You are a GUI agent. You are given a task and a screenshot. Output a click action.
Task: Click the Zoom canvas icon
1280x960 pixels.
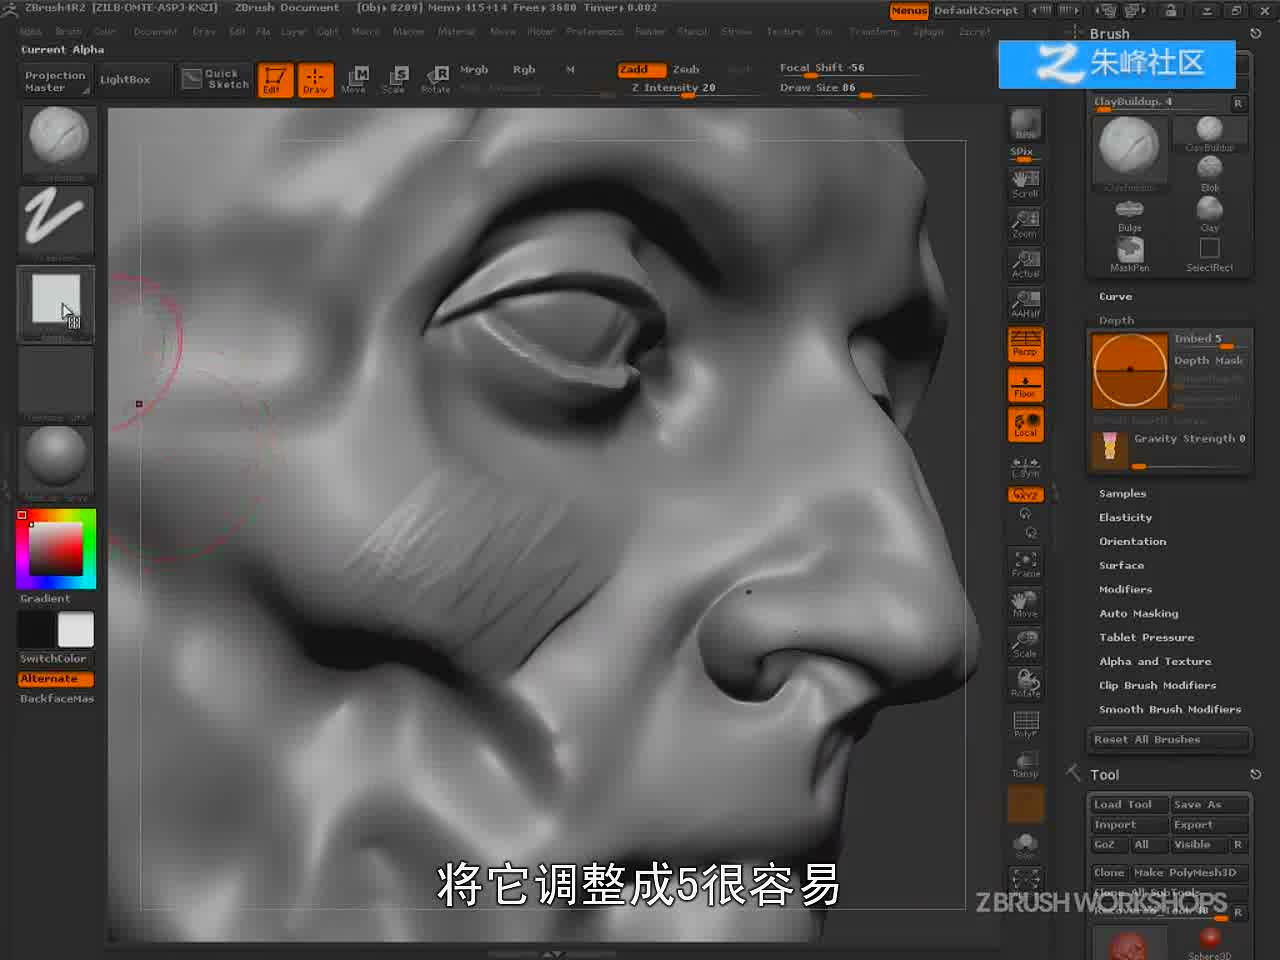pyautogui.click(x=1025, y=222)
